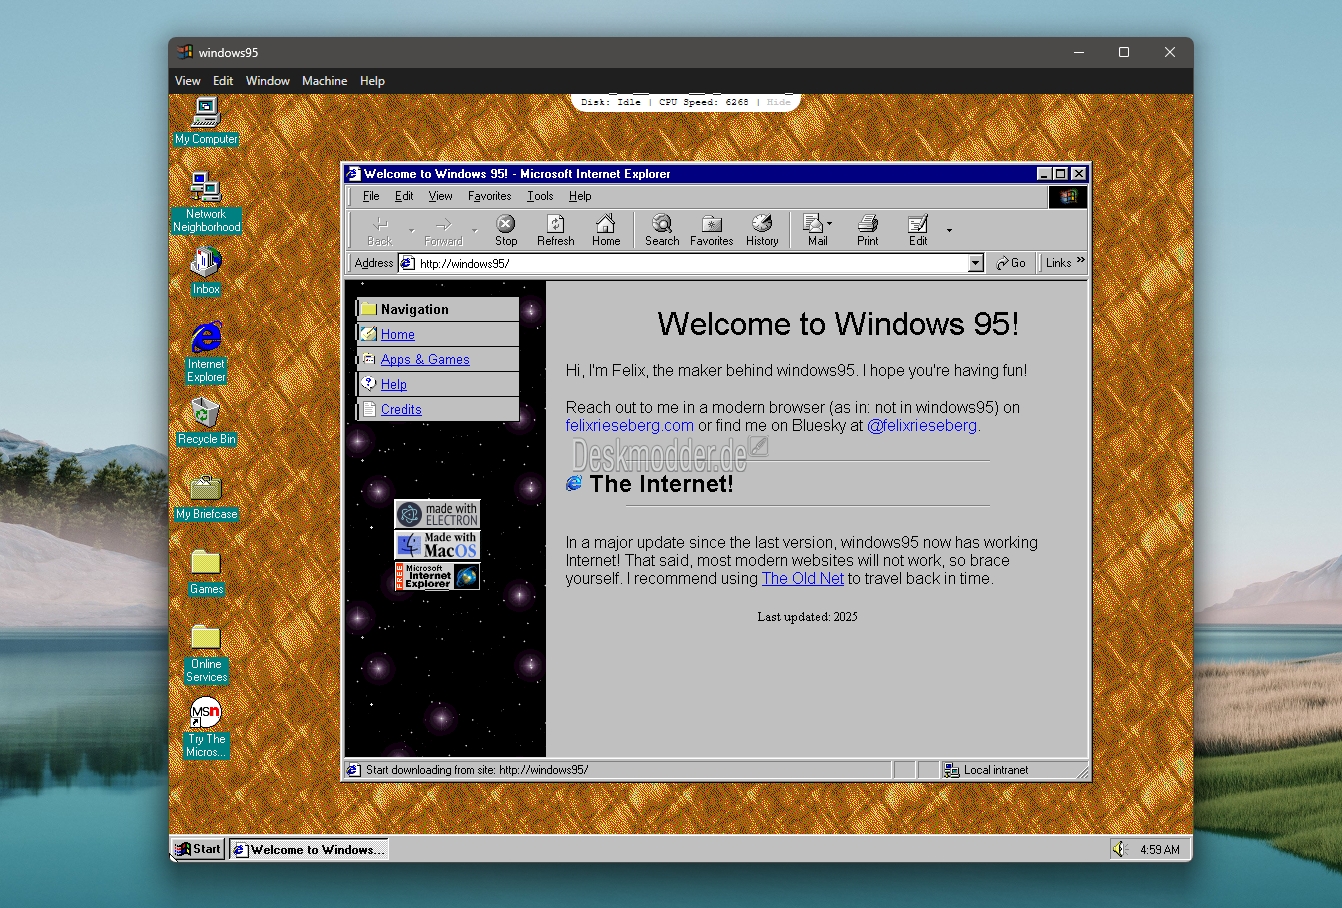1342x908 pixels.
Task: Open the Mail button dropdown arrow
Action: click(829, 224)
